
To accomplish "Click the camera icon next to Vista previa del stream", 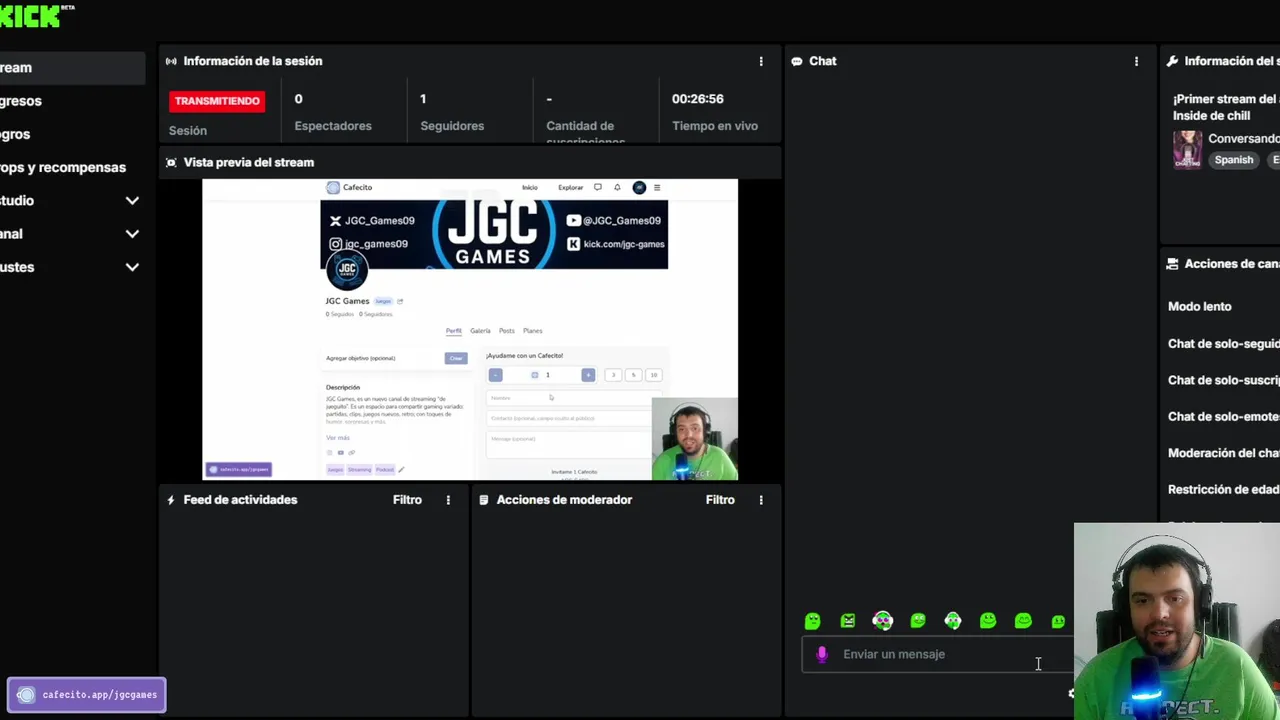I will pos(171,162).
